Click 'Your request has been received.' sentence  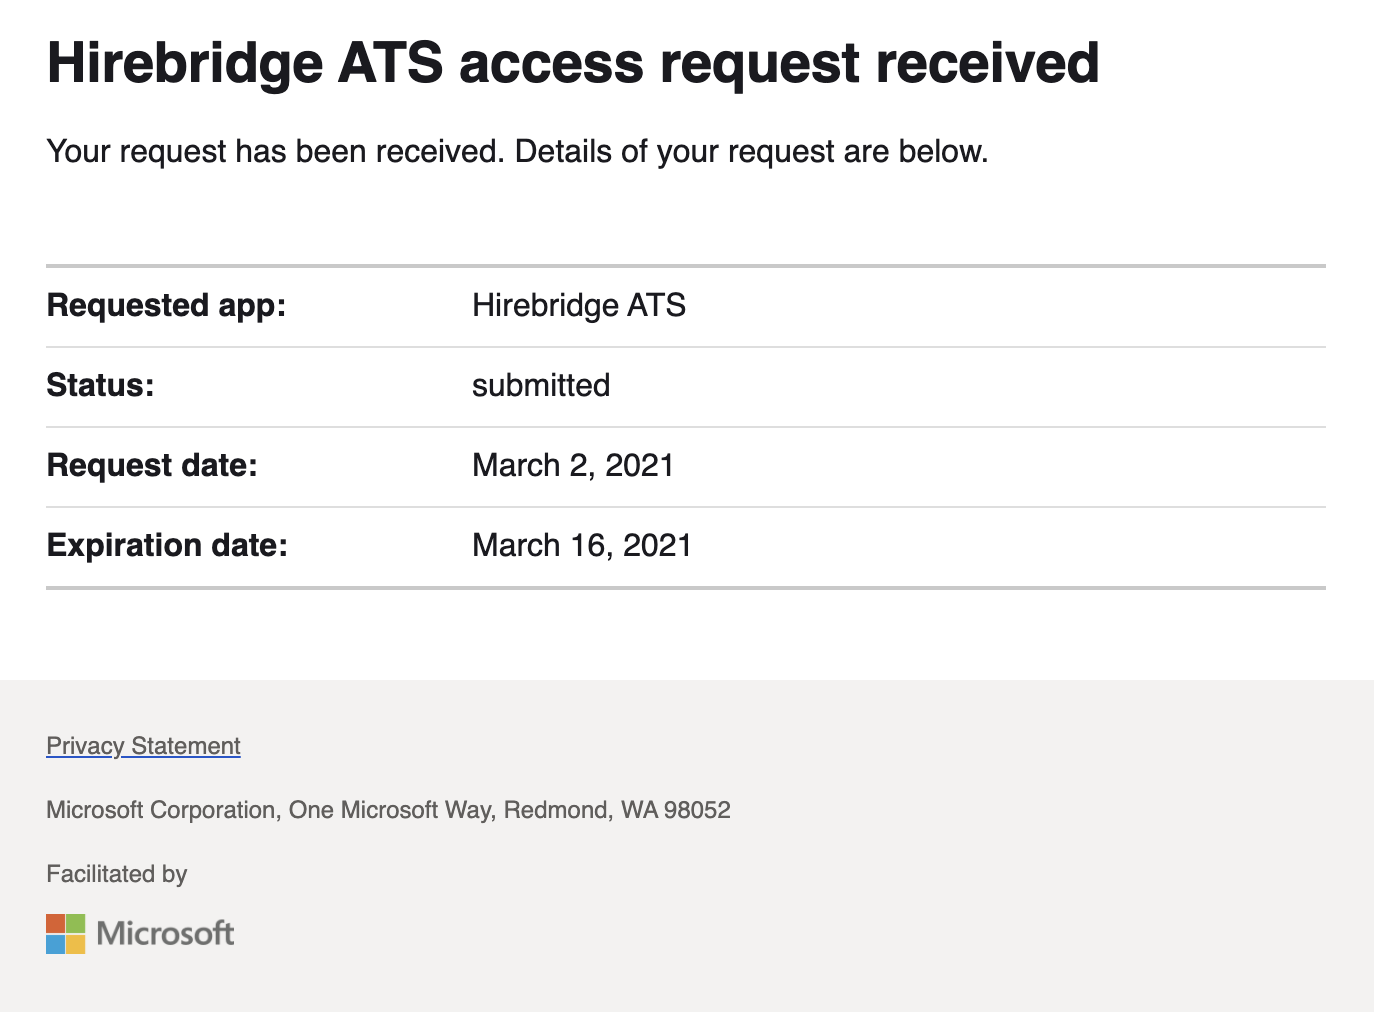tap(275, 152)
